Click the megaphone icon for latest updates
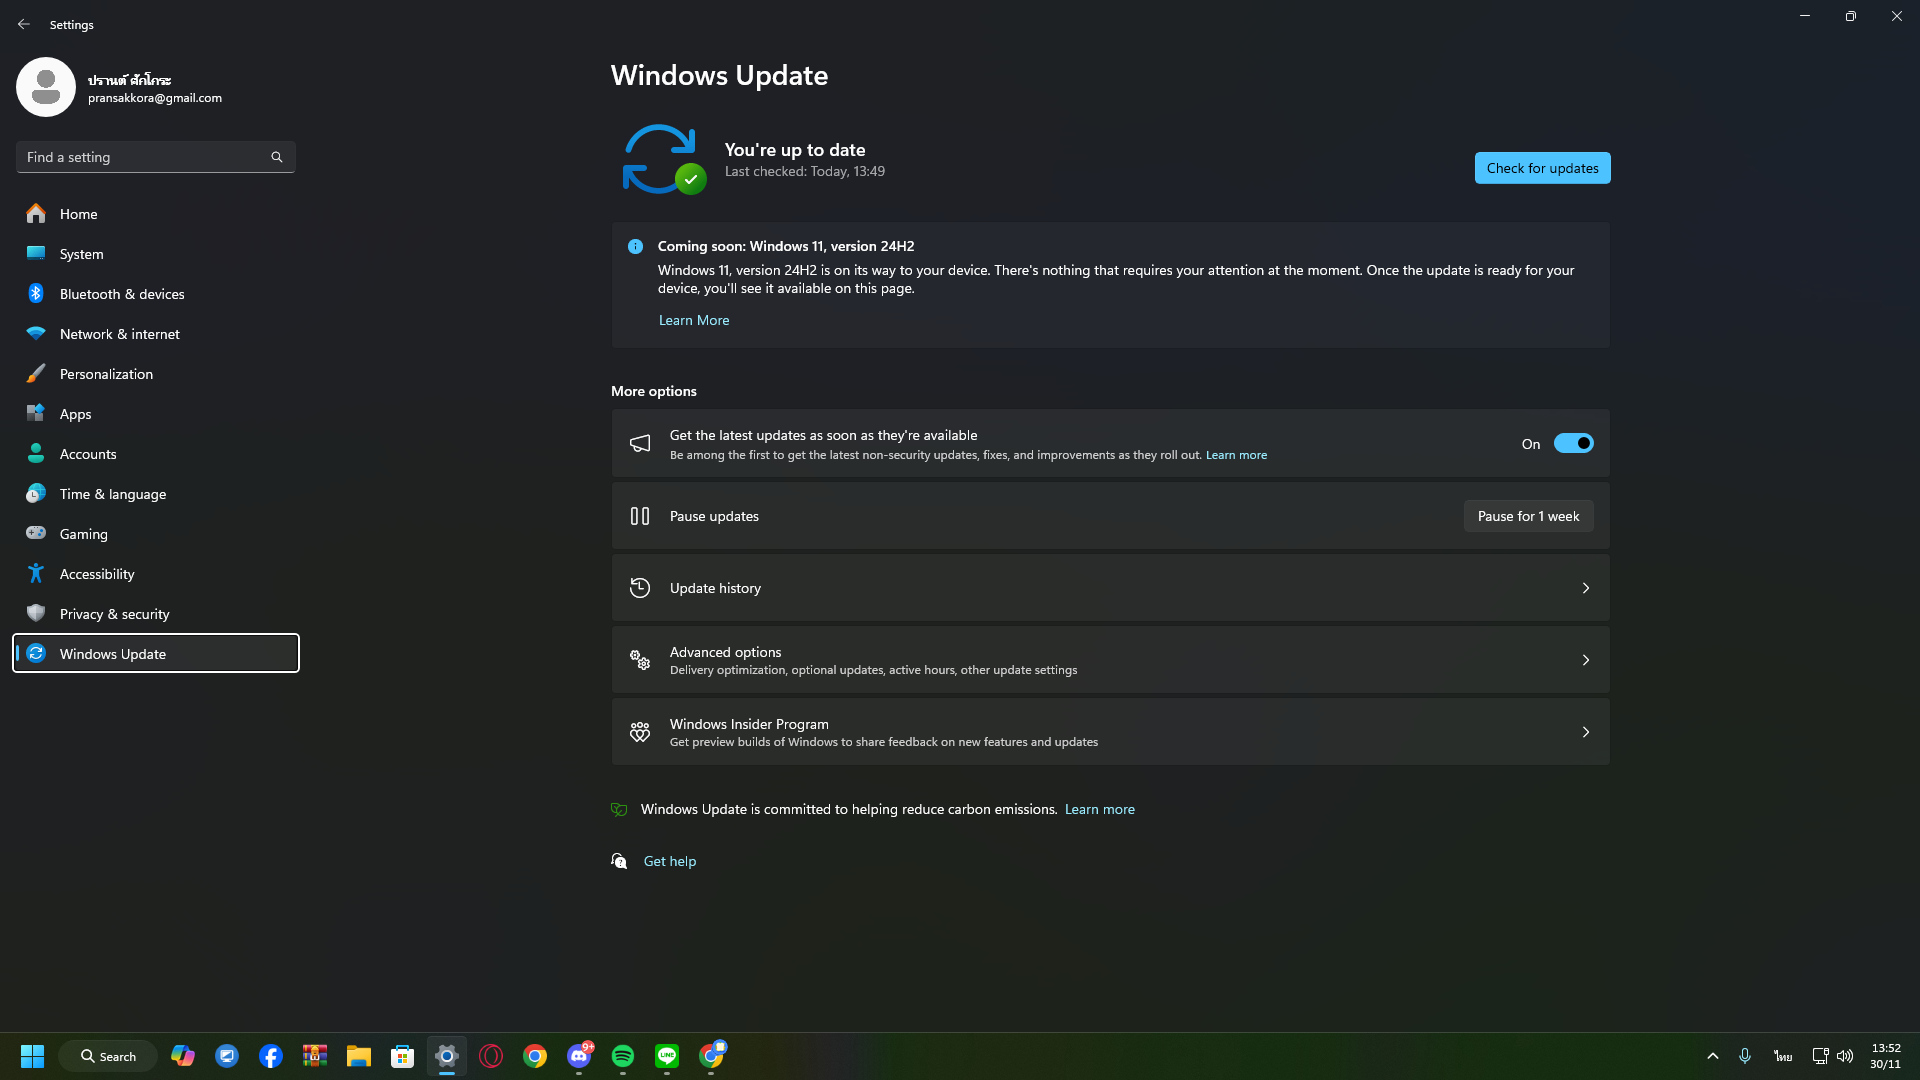 (640, 443)
